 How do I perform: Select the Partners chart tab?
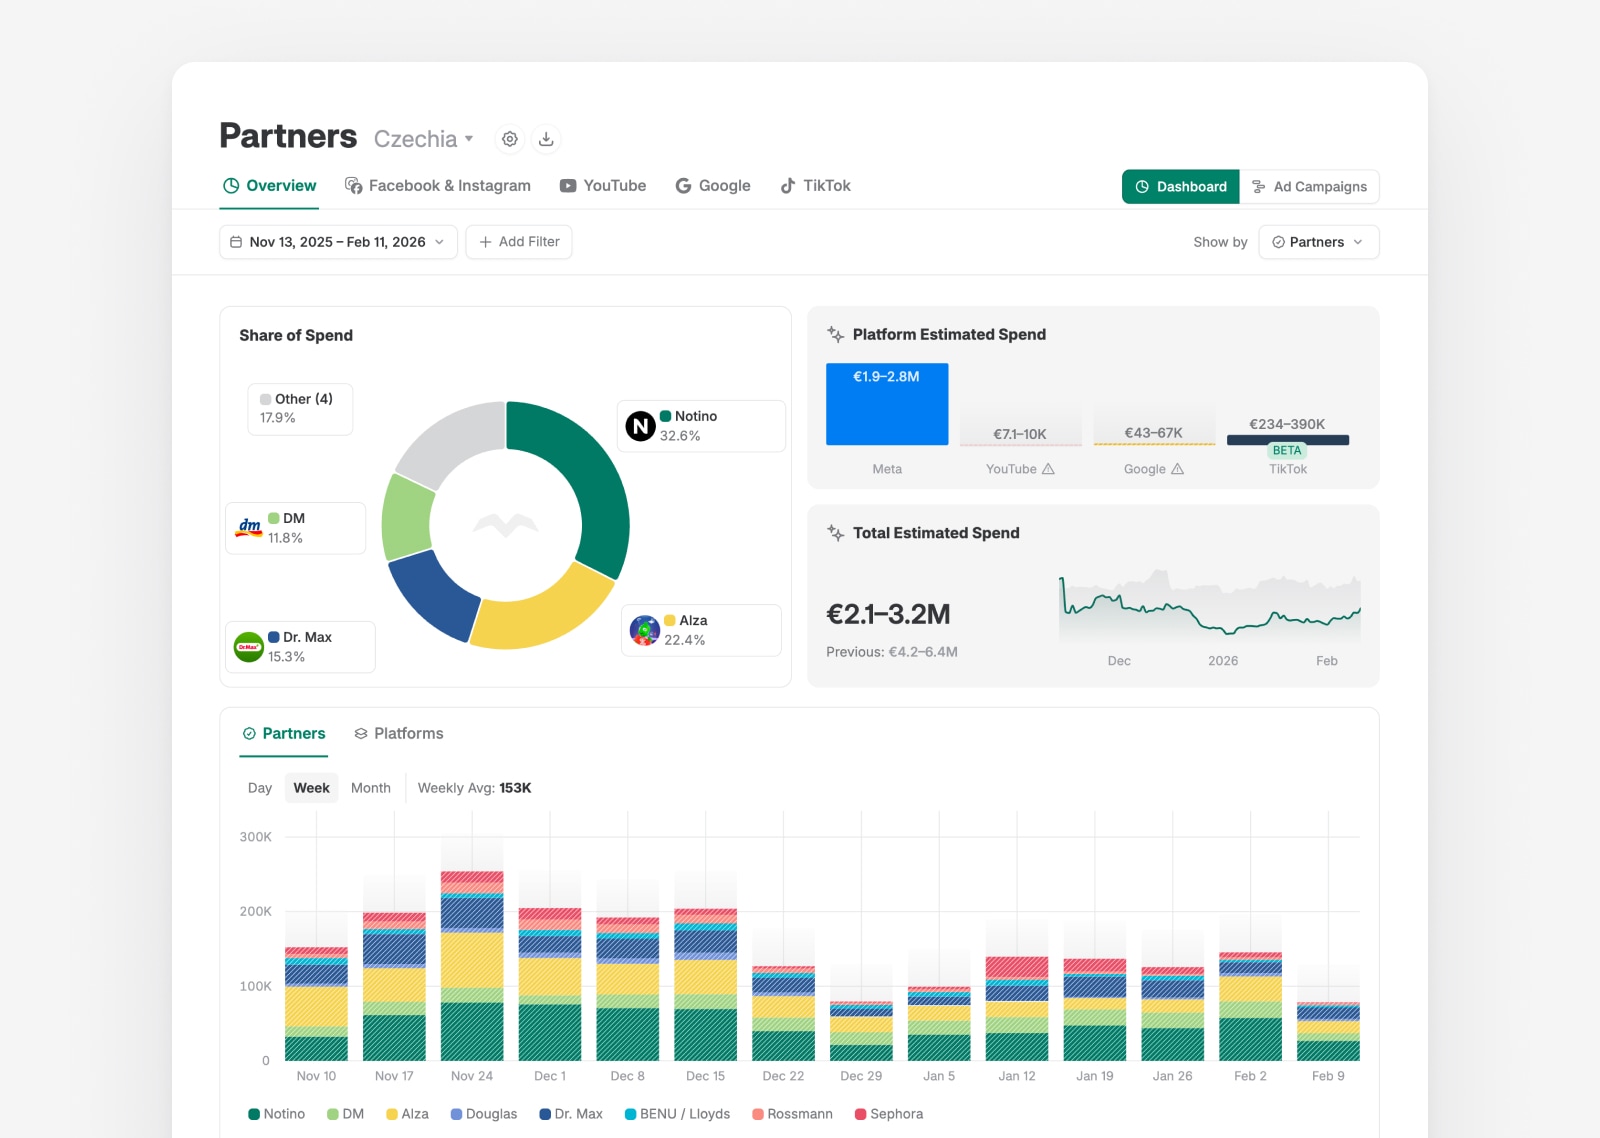(284, 733)
